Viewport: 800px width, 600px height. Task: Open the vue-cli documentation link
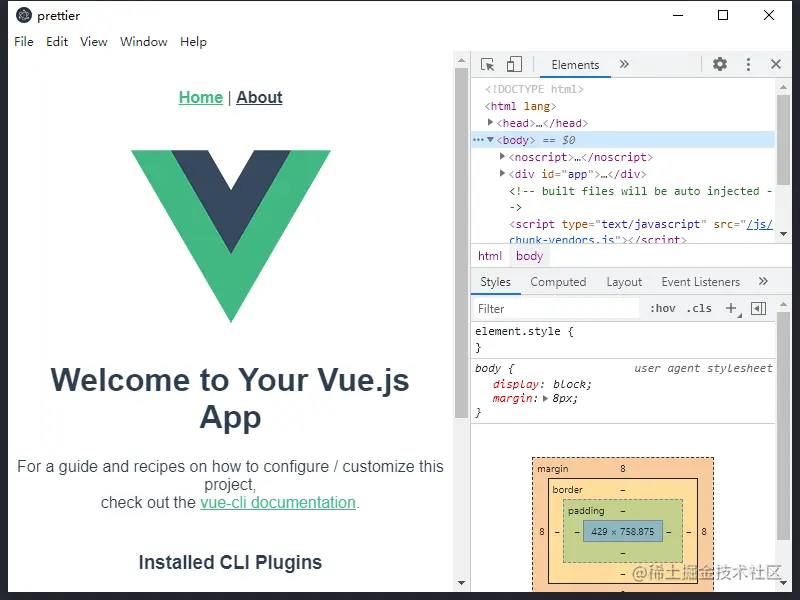coord(278,502)
